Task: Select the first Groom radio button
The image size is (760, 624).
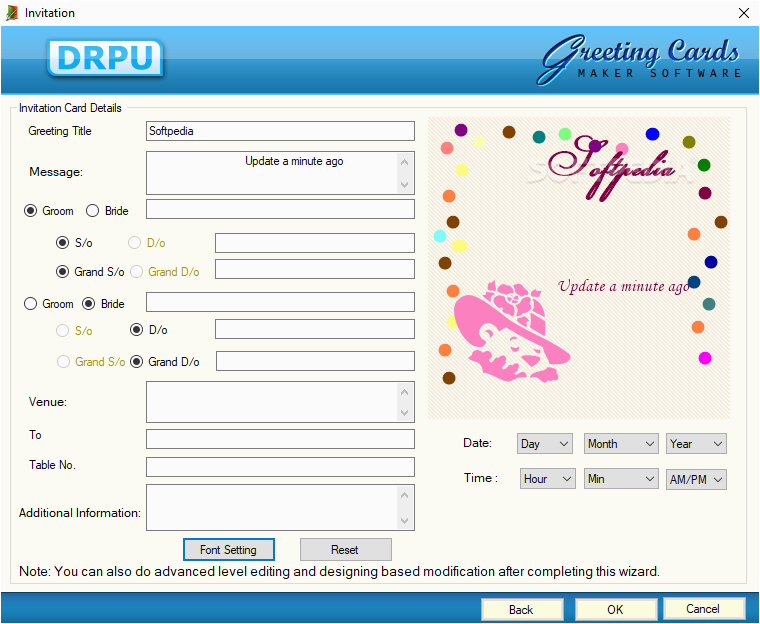Action: 30,211
